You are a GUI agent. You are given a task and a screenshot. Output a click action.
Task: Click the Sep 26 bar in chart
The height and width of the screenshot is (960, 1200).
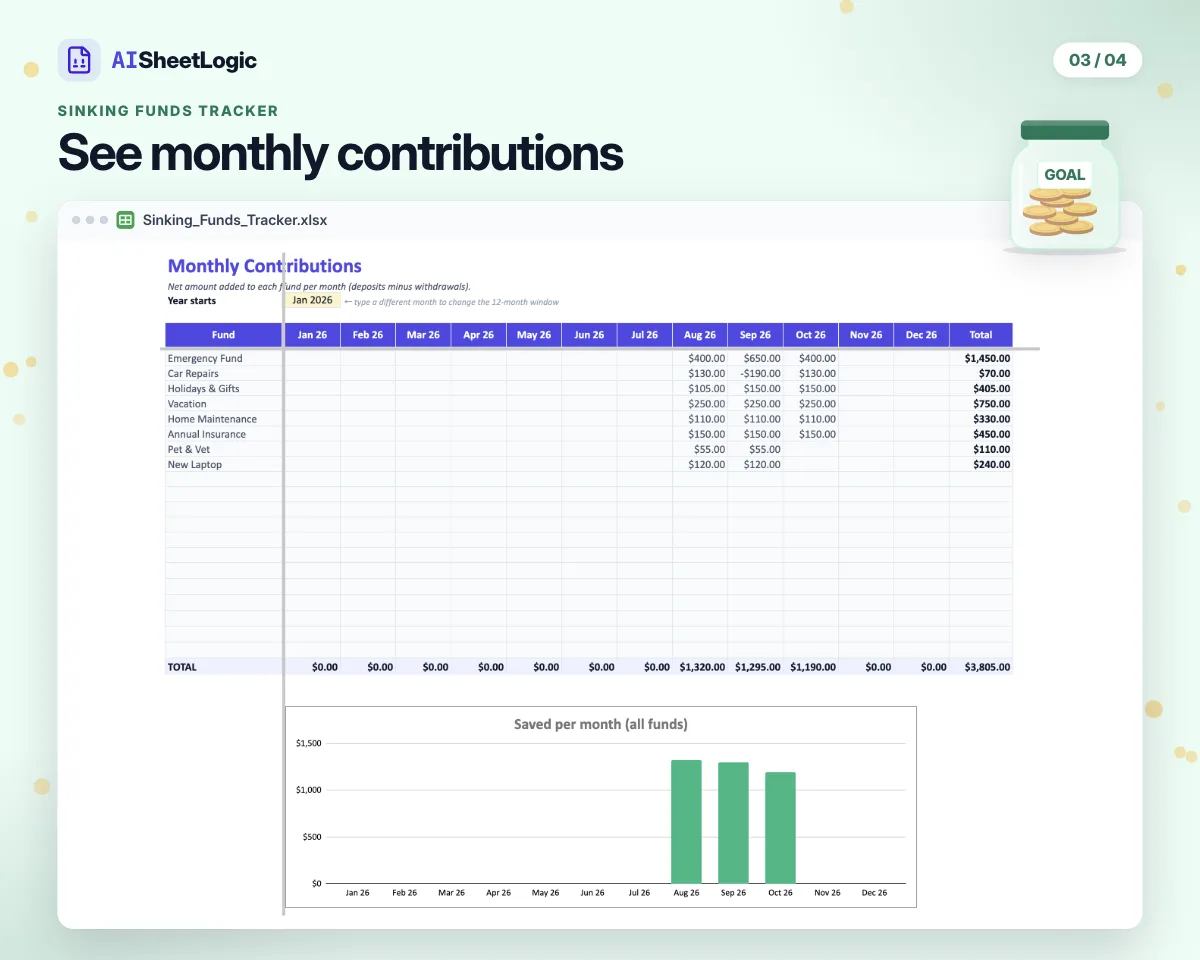coord(733,823)
